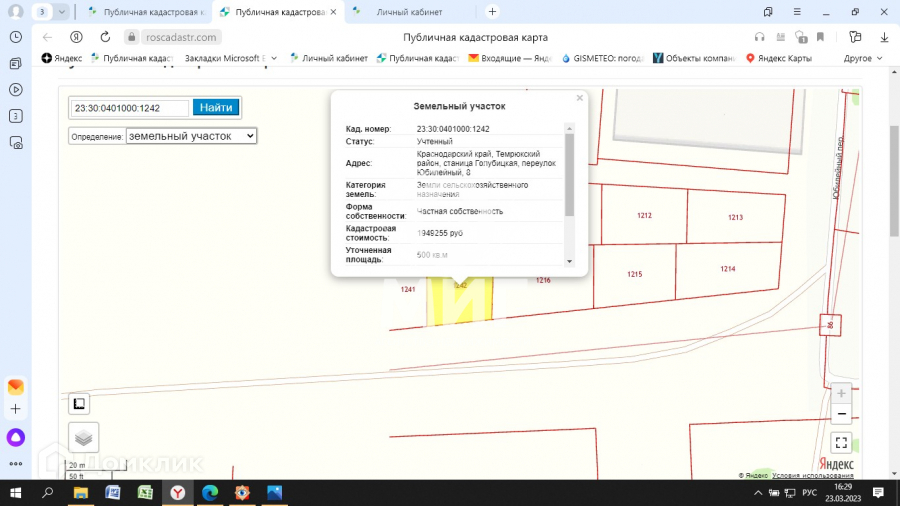Open the browser hamburger menu

tap(797, 11)
